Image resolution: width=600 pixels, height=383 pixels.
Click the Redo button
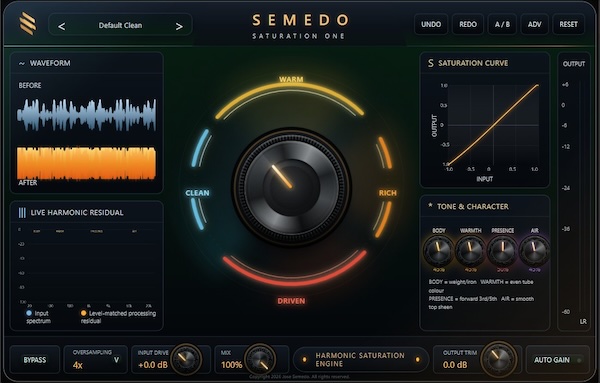click(x=468, y=24)
